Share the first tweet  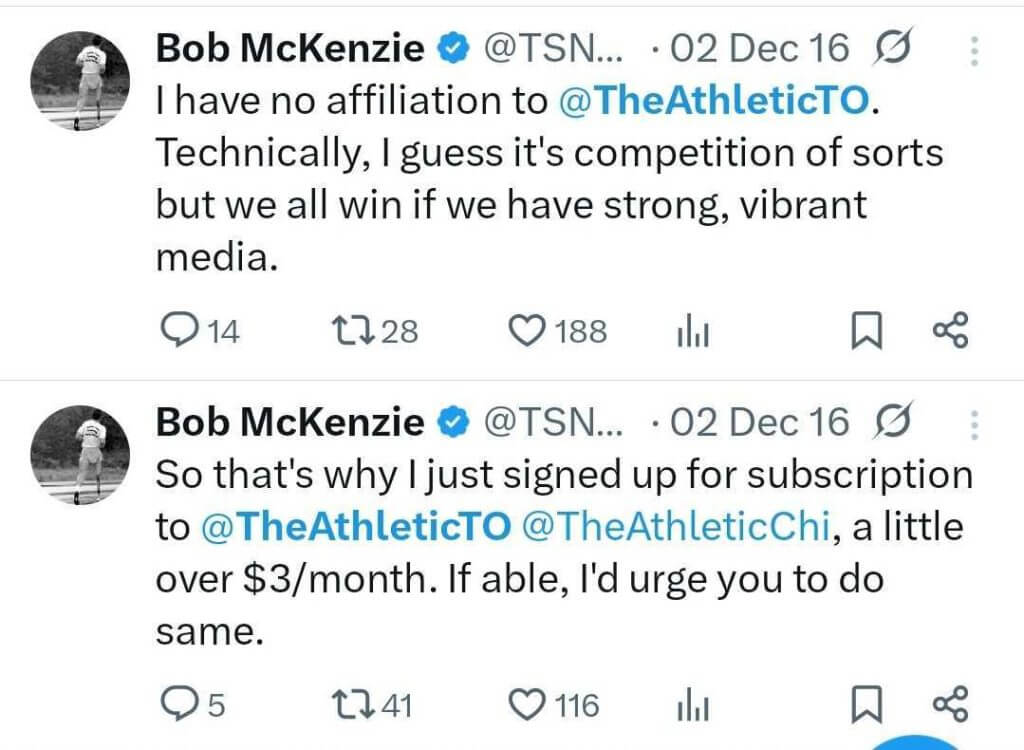(x=950, y=331)
